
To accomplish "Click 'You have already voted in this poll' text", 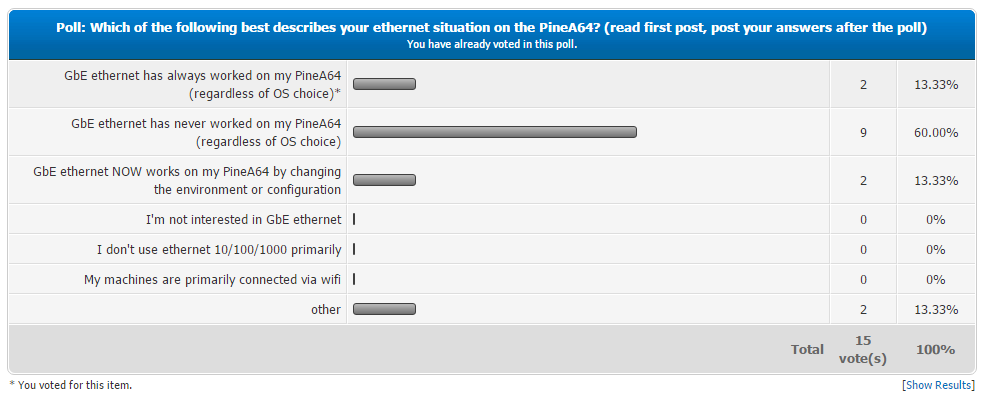I will 491,45.
